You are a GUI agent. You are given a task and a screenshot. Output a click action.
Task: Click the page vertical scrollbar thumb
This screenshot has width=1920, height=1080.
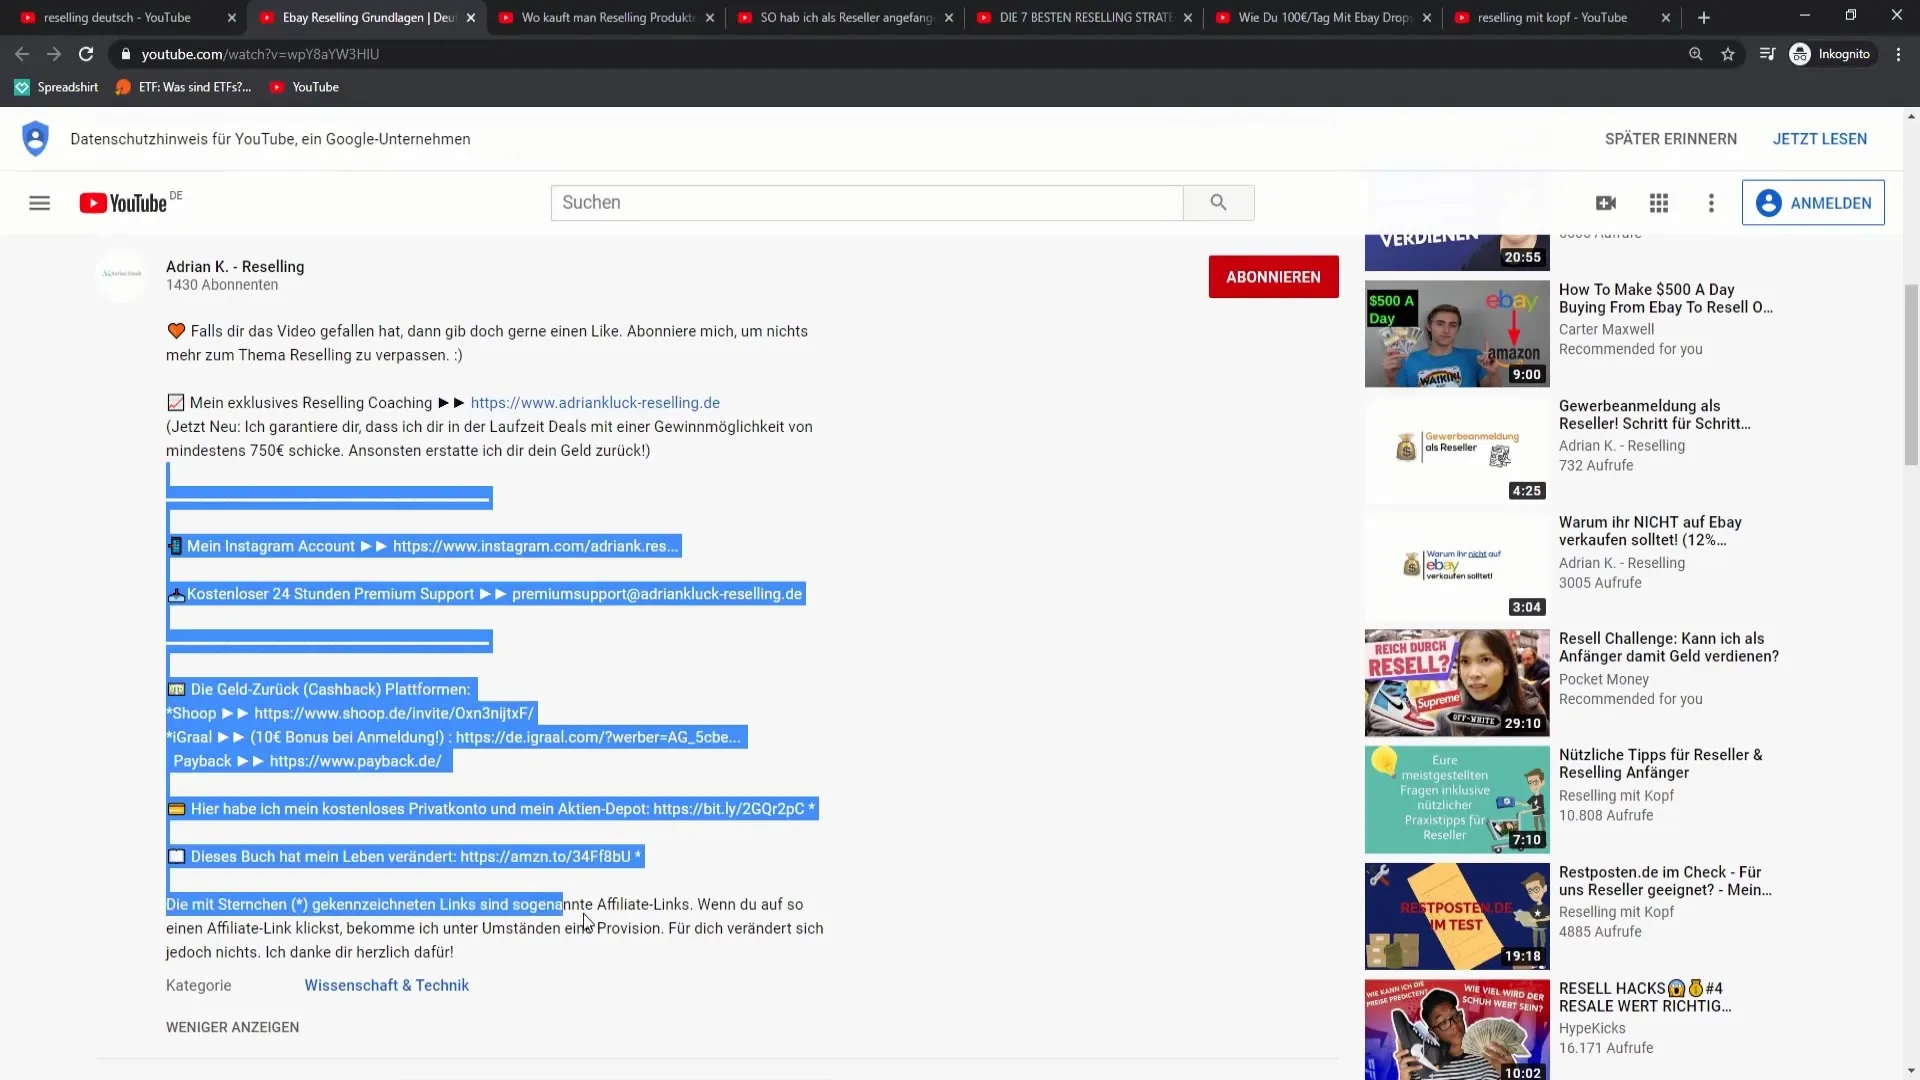coord(1911,375)
